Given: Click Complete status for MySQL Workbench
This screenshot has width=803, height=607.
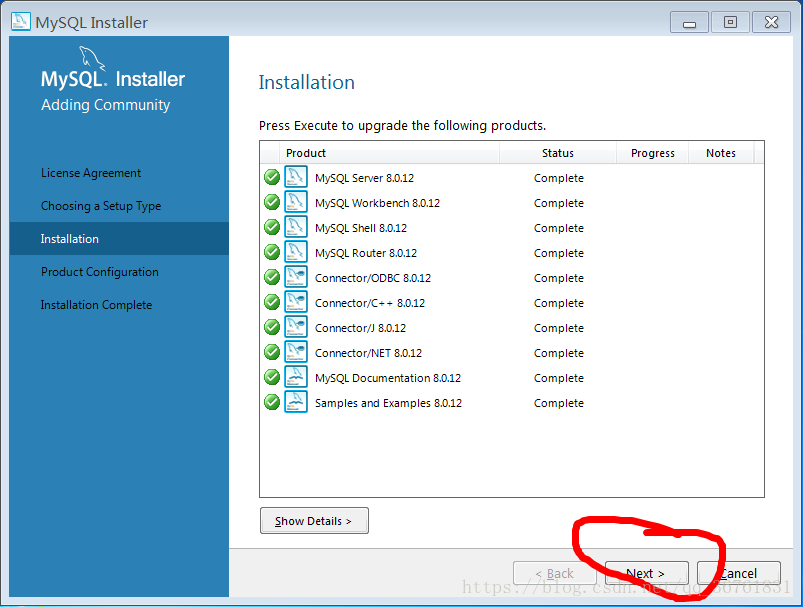Looking at the screenshot, I should [559, 203].
